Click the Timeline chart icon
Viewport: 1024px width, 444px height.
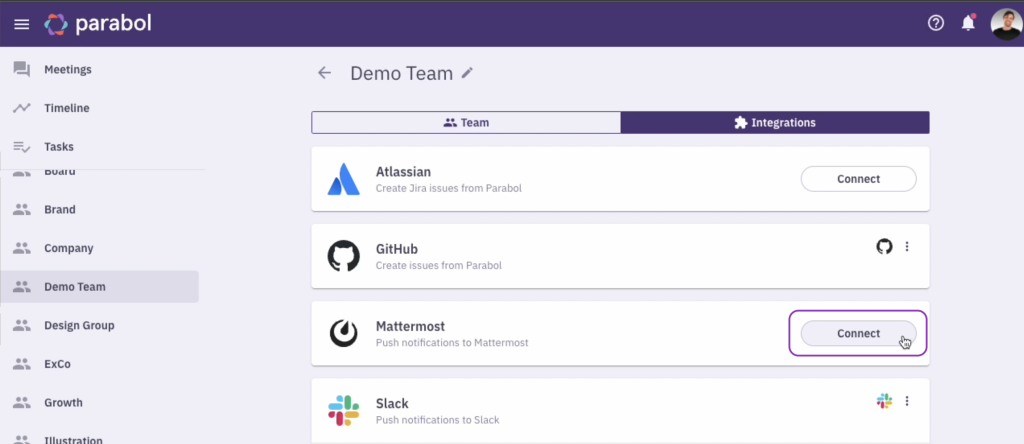22,108
